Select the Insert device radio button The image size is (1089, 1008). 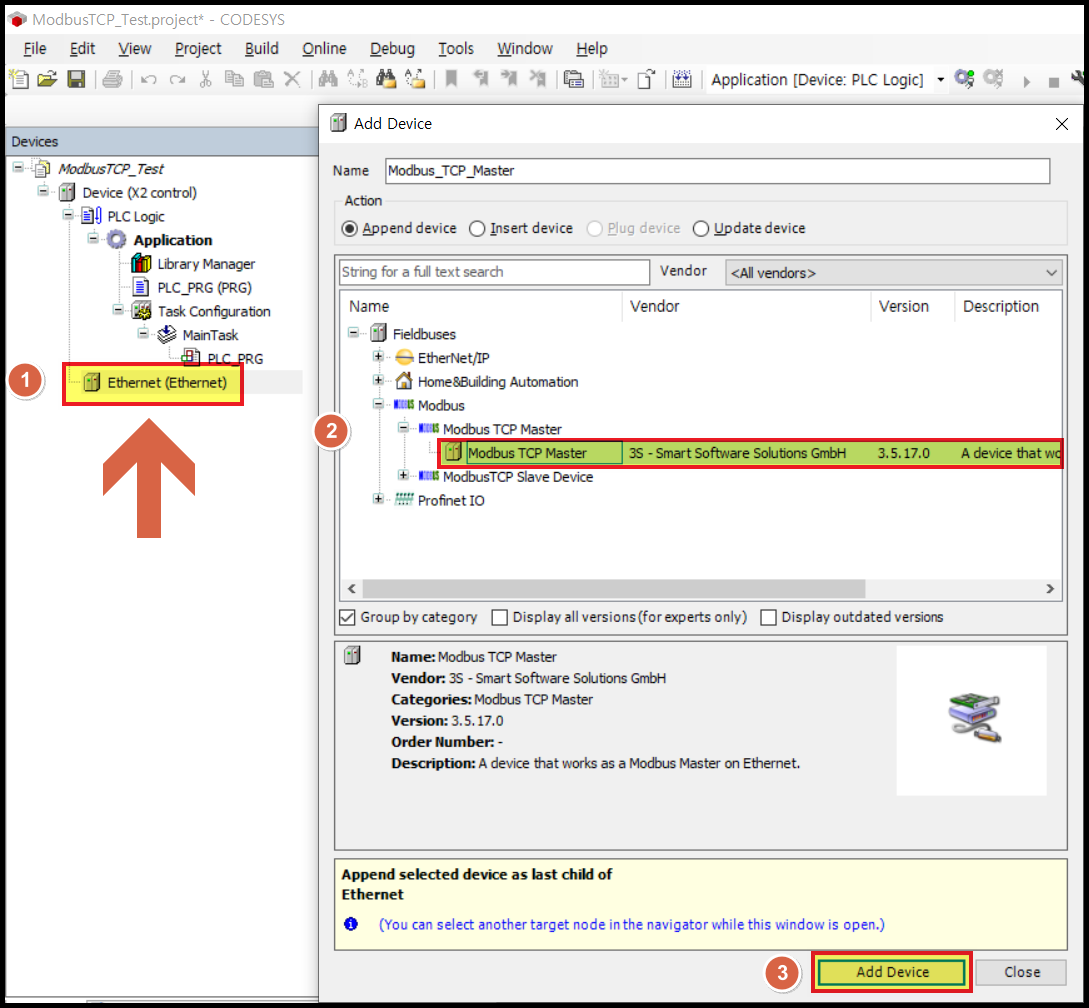point(477,229)
